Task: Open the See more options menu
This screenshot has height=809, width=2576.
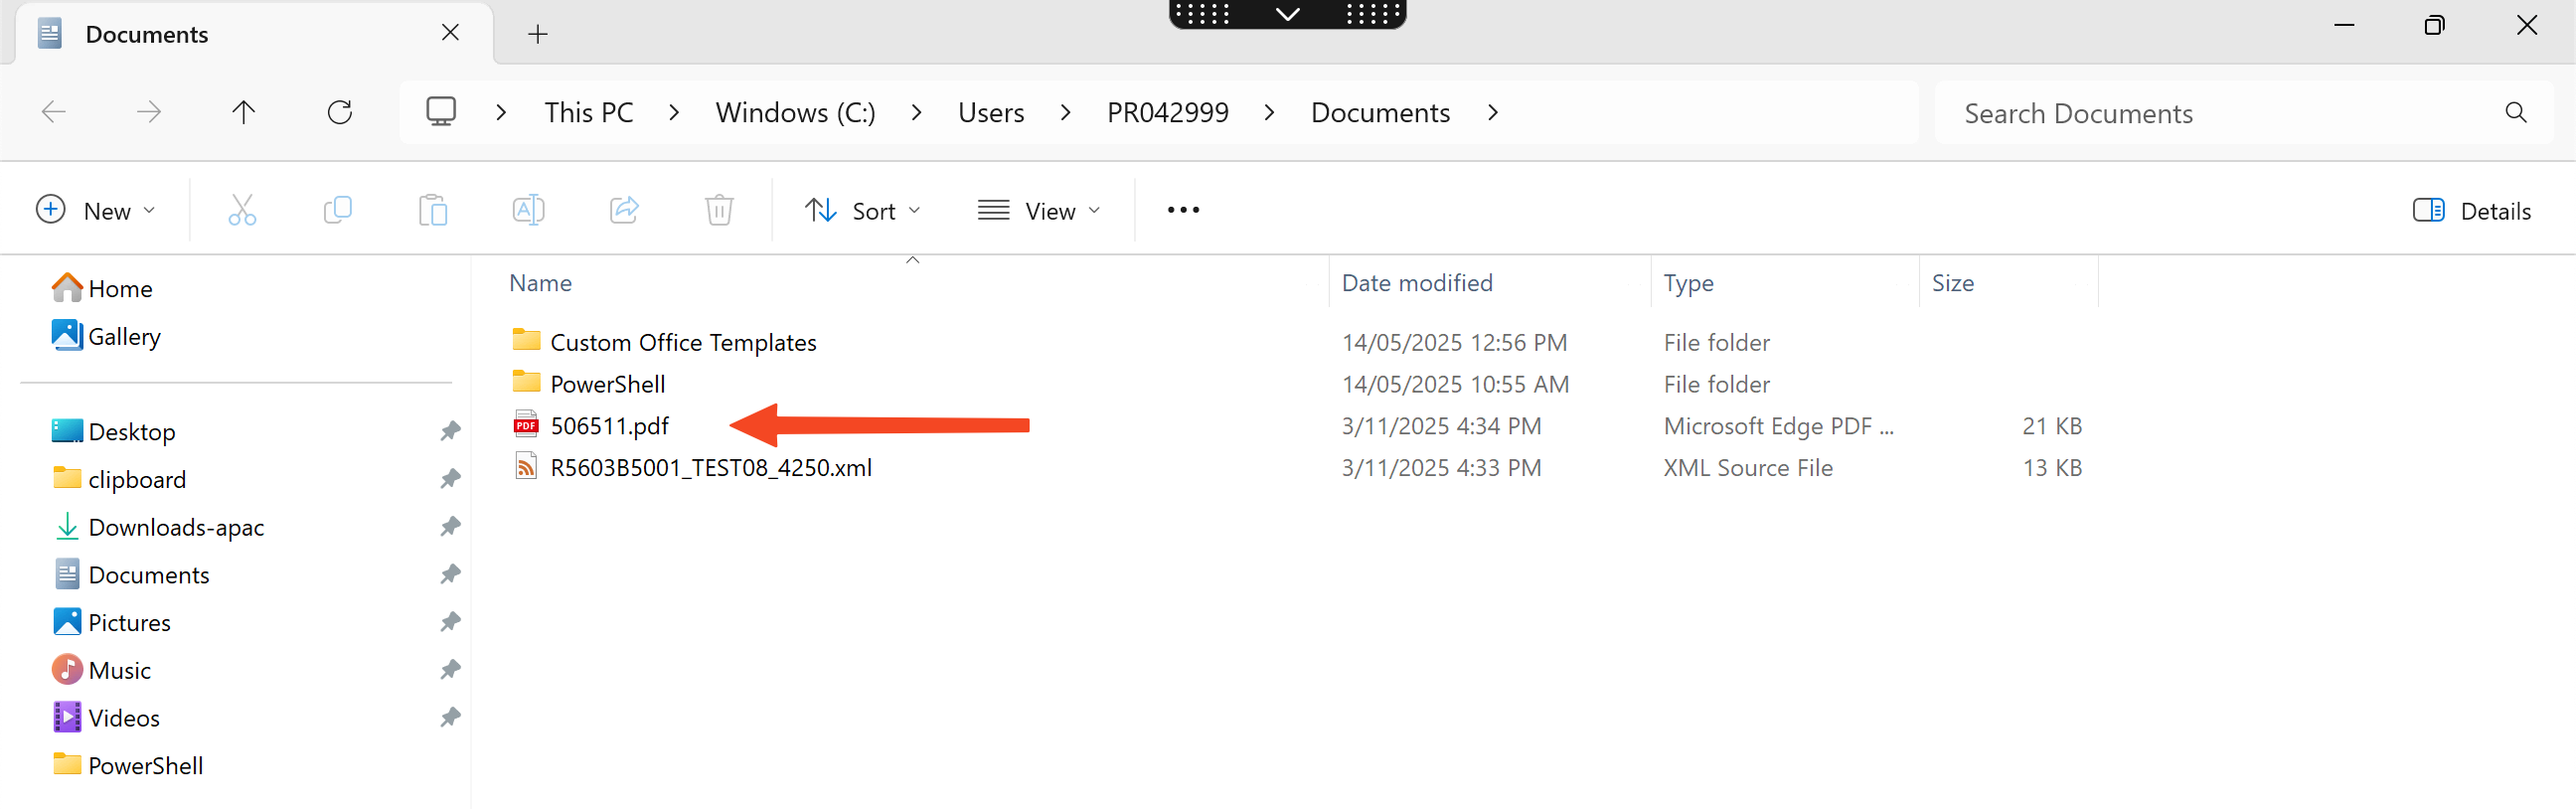Action: point(1183,210)
